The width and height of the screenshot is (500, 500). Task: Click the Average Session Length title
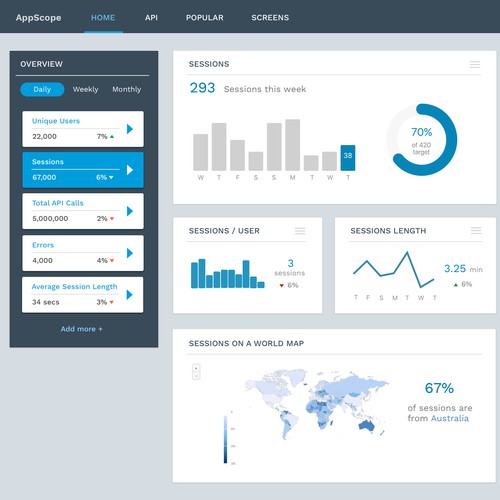pos(74,287)
